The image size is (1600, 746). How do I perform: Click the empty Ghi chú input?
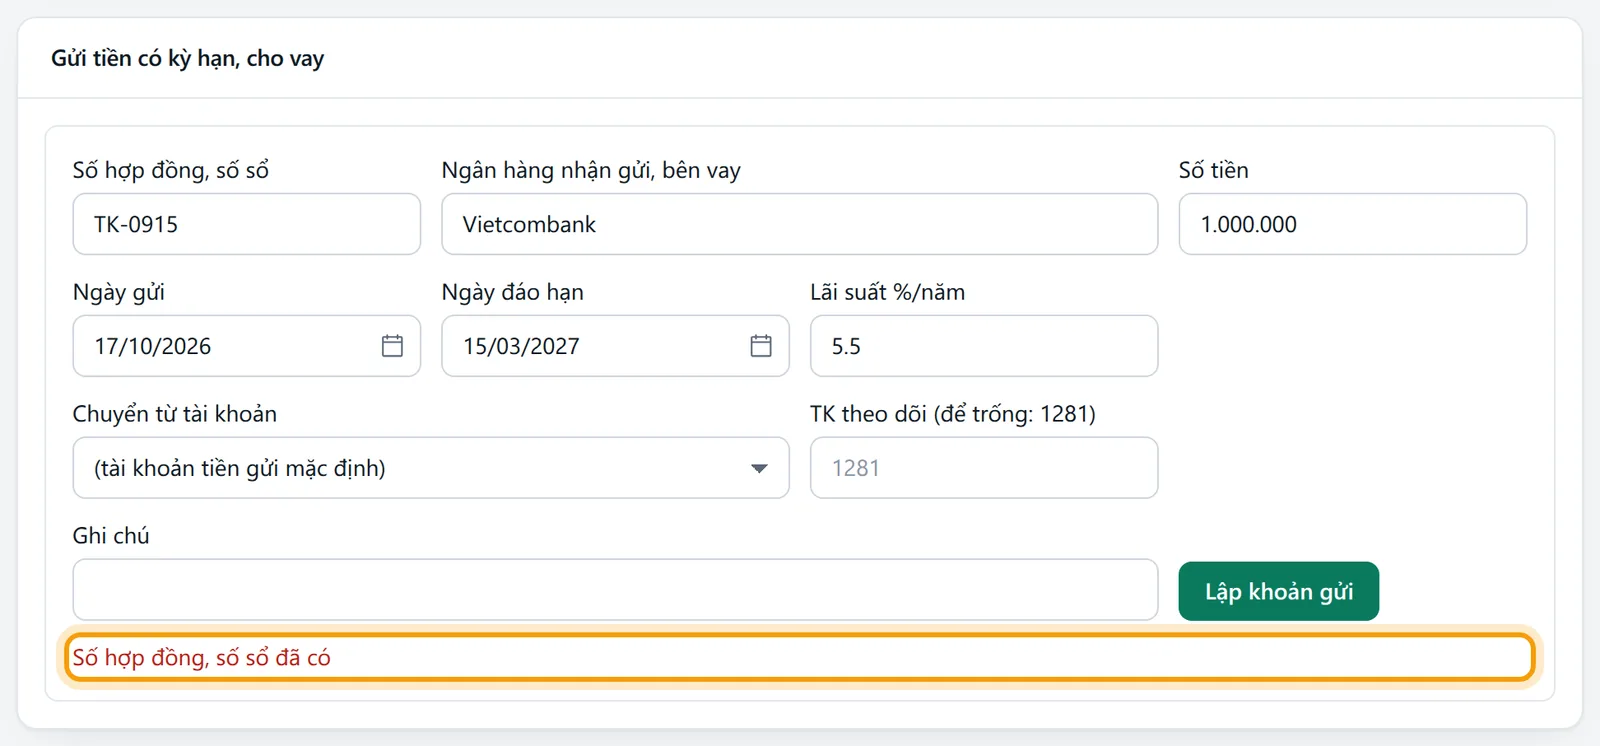tap(615, 590)
